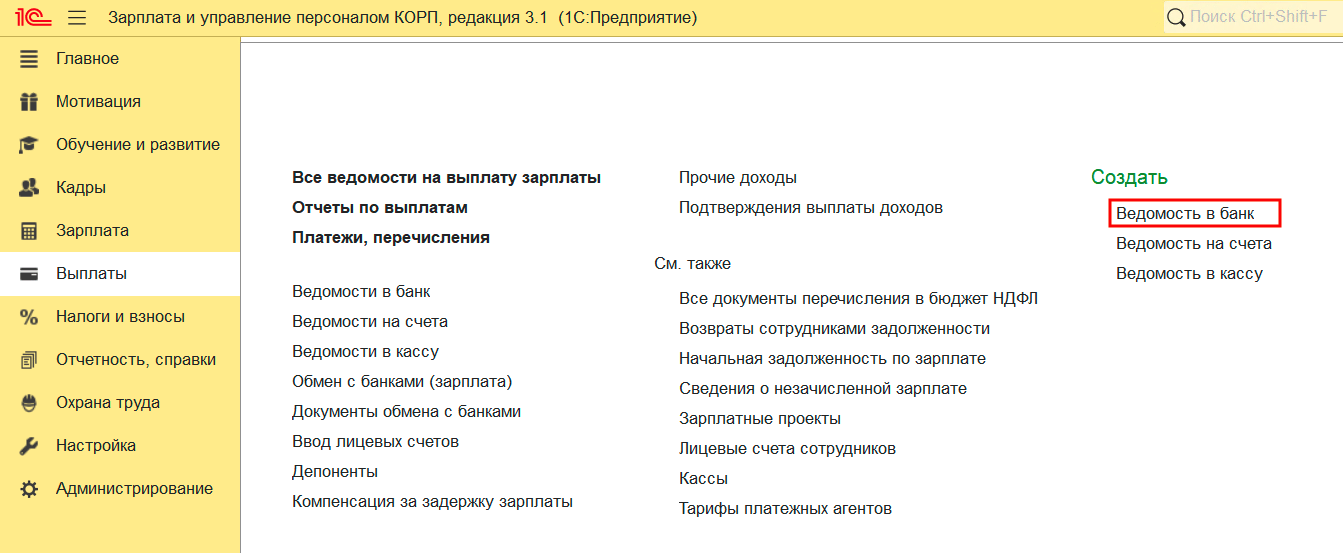Click the Настройка wrench icon
This screenshot has width=1343, height=553.
pyautogui.click(x=29, y=446)
